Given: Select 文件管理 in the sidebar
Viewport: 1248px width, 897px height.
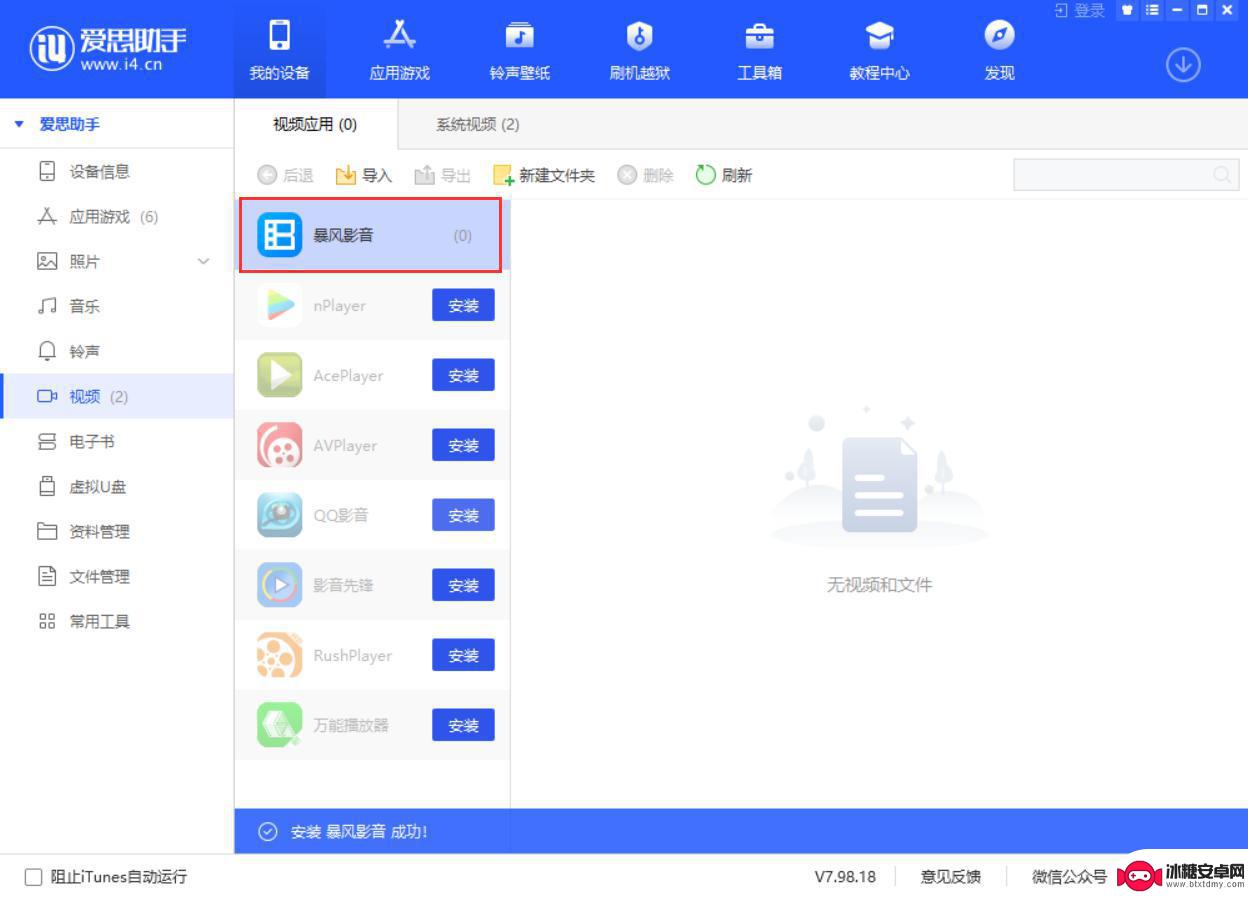Looking at the screenshot, I should point(117,576).
